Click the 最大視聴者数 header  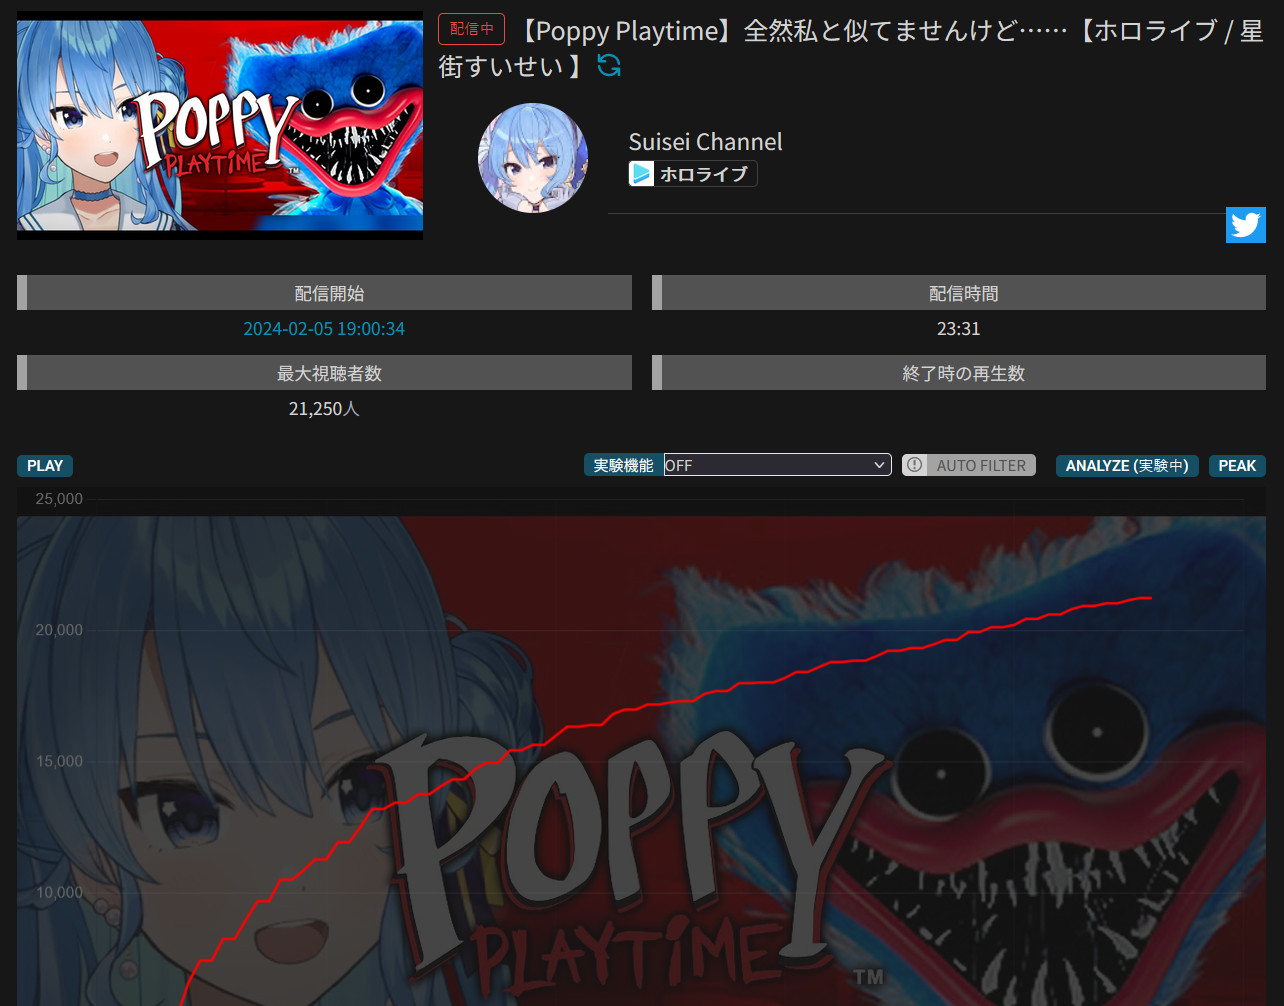324,373
